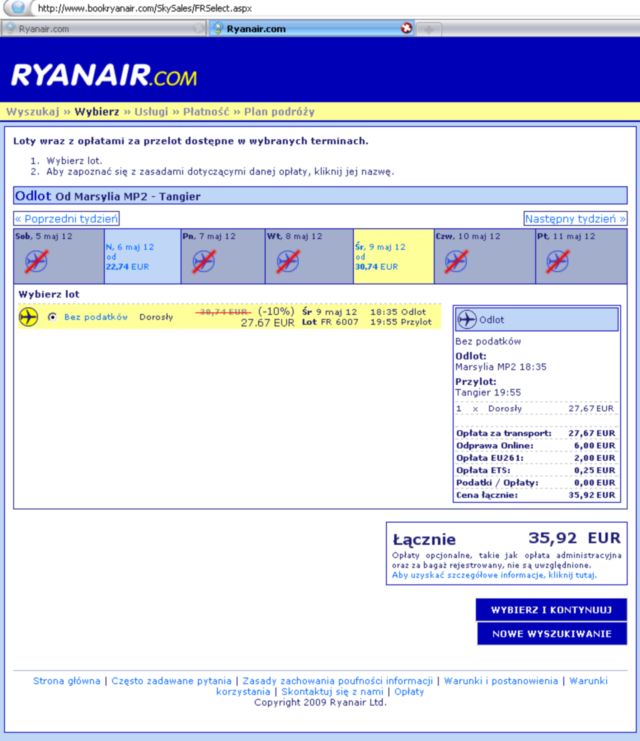Click Marsylia MP2 18:35 departure text
Viewport: 640px width, 741px height.
pos(501,367)
